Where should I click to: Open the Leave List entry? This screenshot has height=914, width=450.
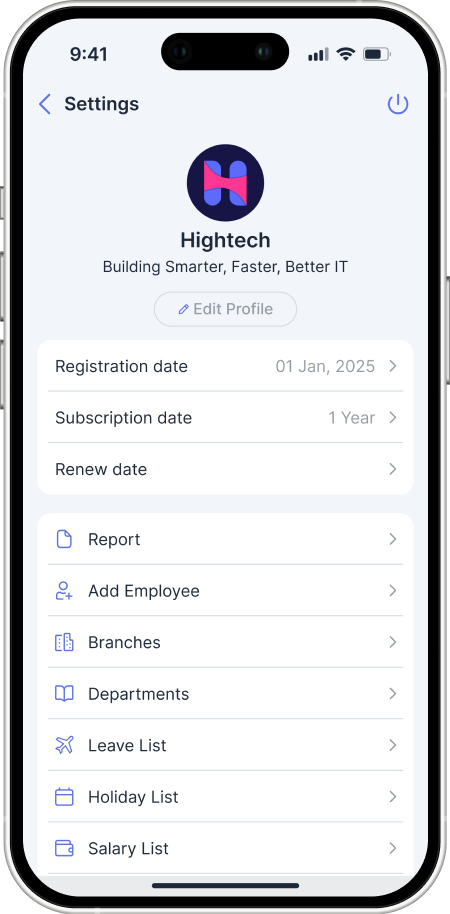(x=226, y=745)
